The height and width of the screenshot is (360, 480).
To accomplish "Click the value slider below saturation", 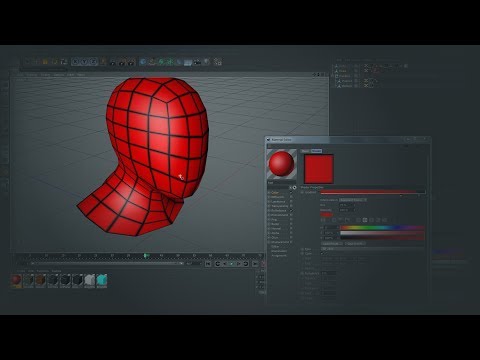I will (382, 238).
